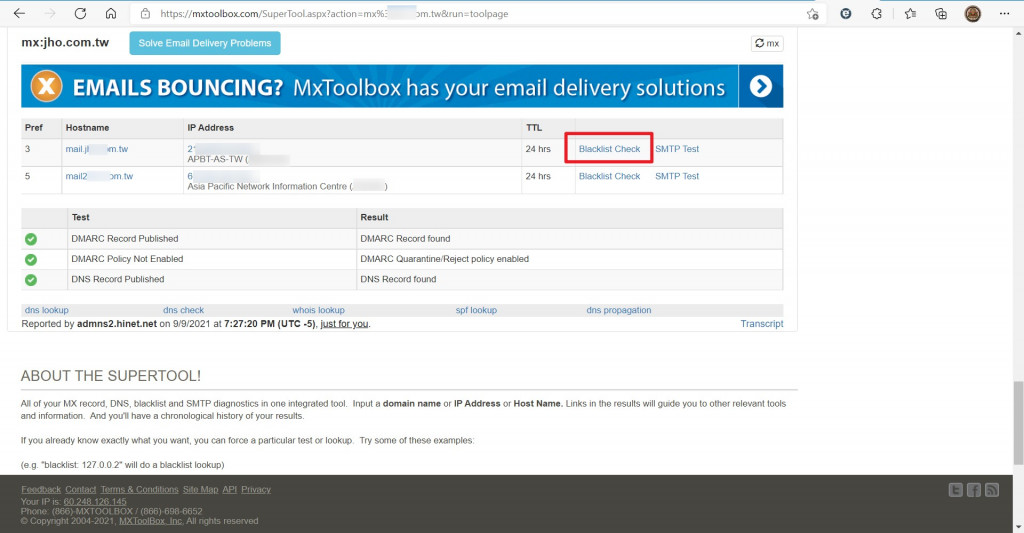Click the 'Hostname' column header
Viewport: 1024px width, 533px height.
[x=87, y=127]
